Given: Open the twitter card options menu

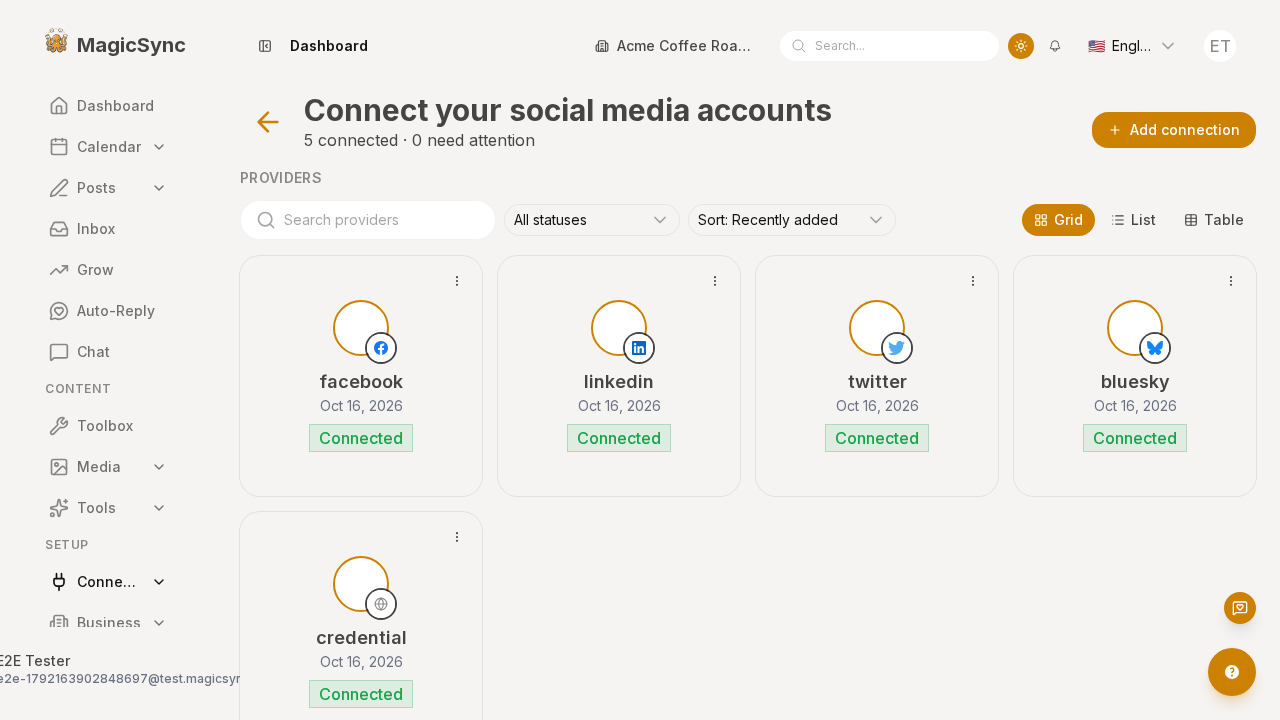Looking at the screenshot, I should coord(973,281).
